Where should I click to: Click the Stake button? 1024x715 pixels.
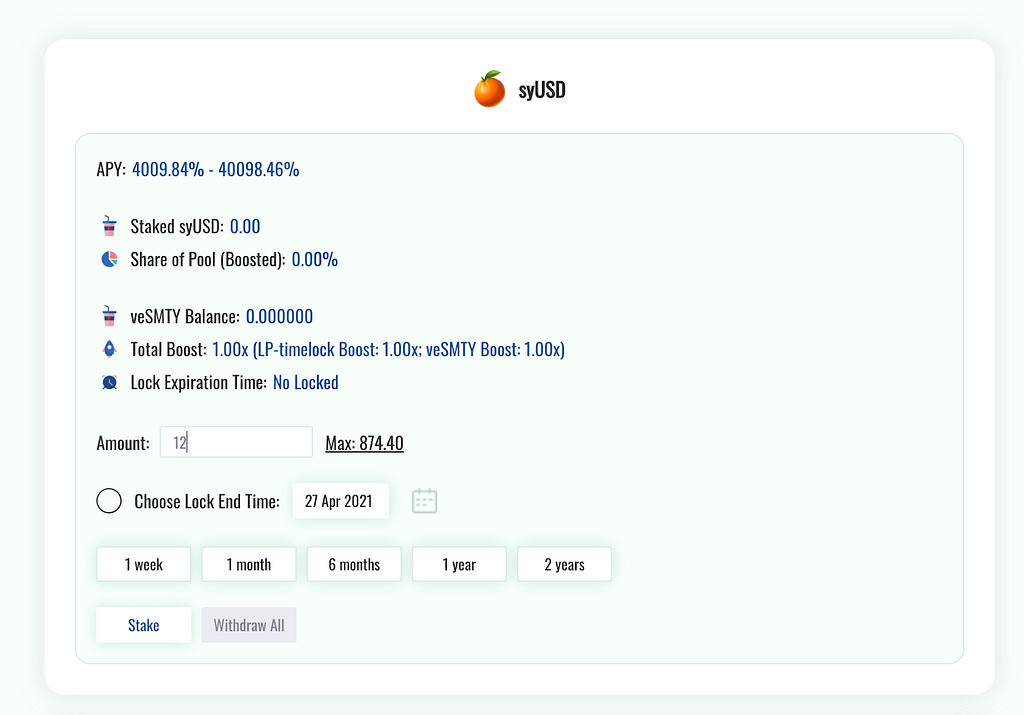click(x=144, y=625)
